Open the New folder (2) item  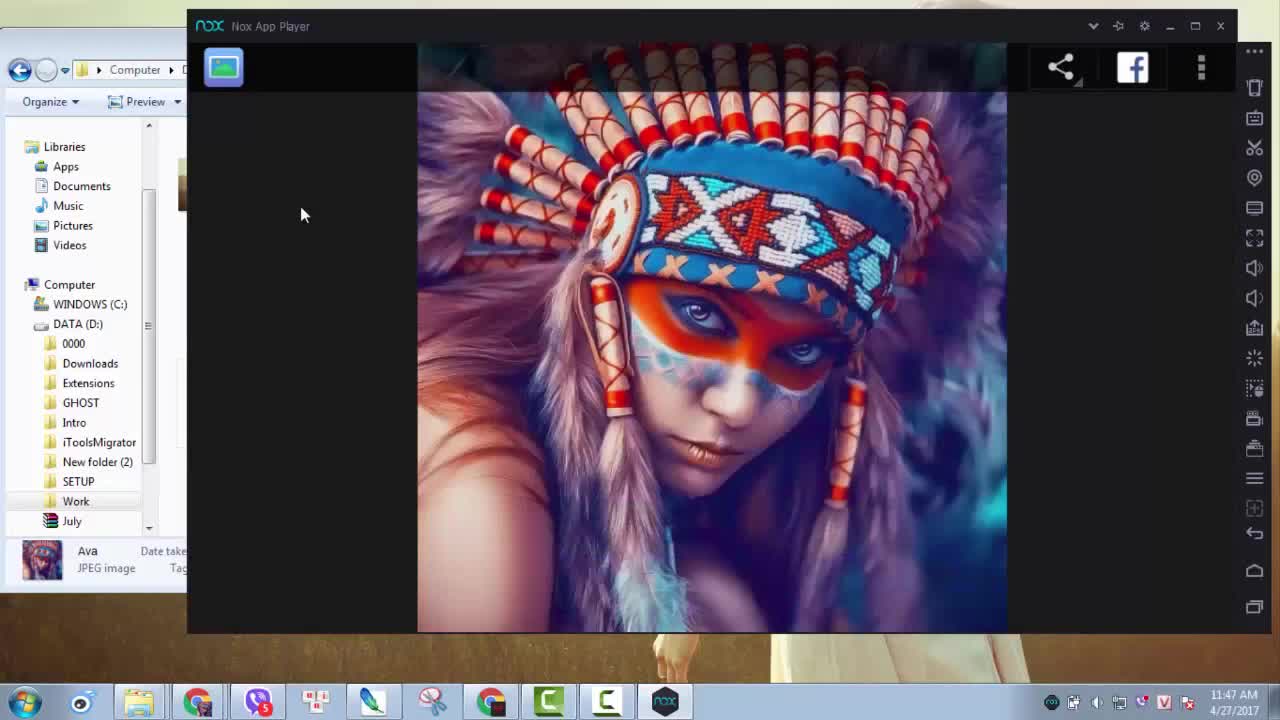pos(97,462)
